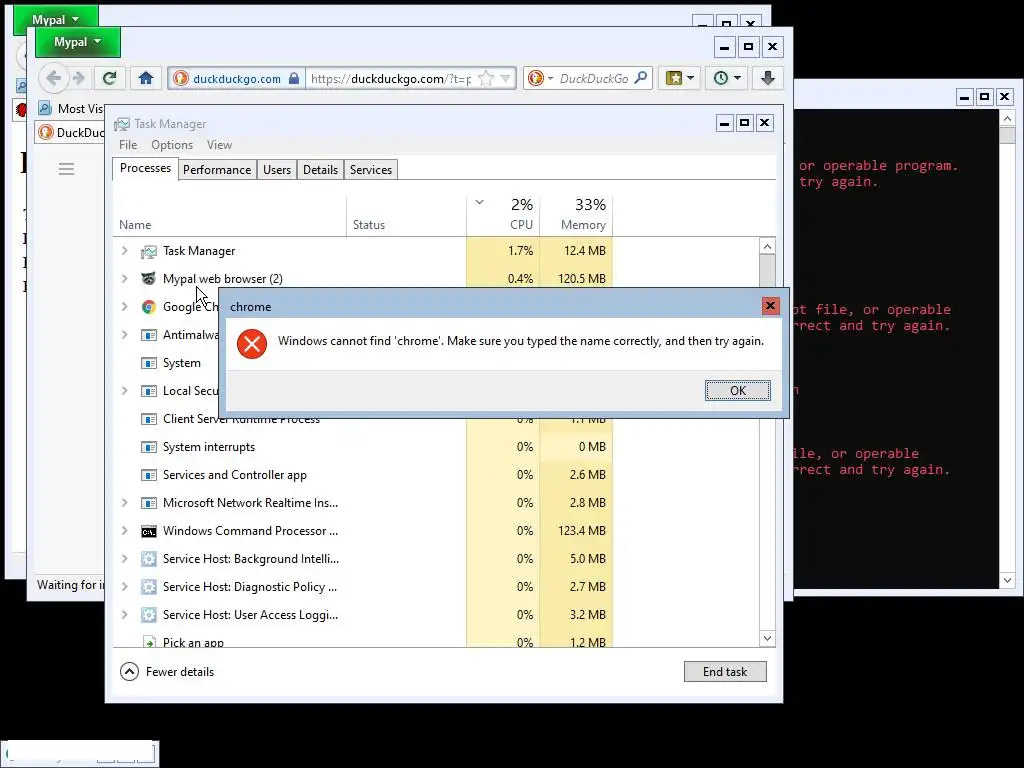The image size is (1024, 768).
Task: Go to Mypal home page
Action: click(x=146, y=78)
